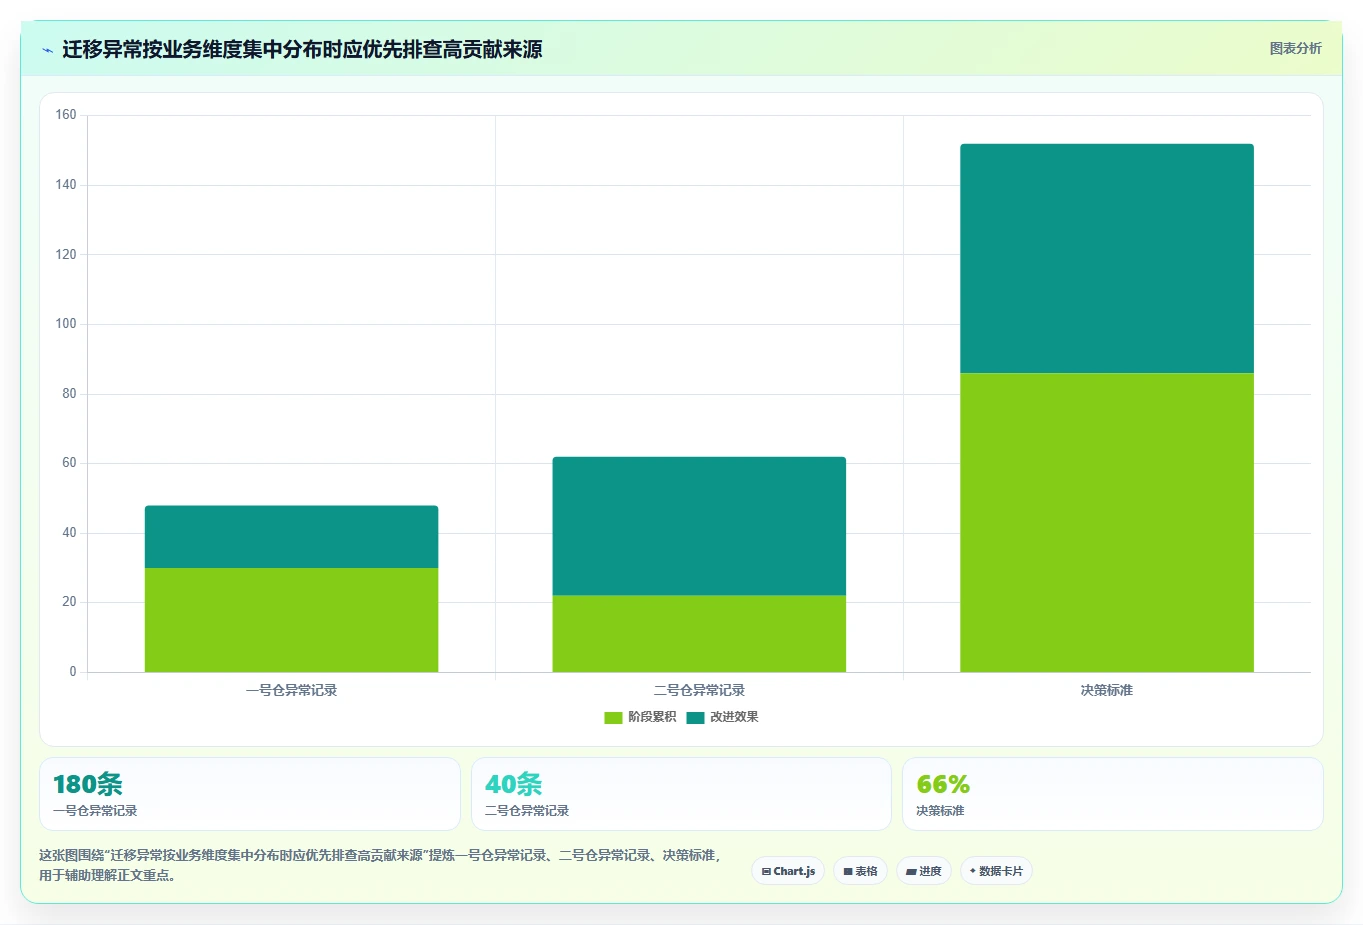Screen dimensions: 1363x925
Task: Select green 阶段累积 bar for 二号仓异常记录
Action: tap(699, 634)
